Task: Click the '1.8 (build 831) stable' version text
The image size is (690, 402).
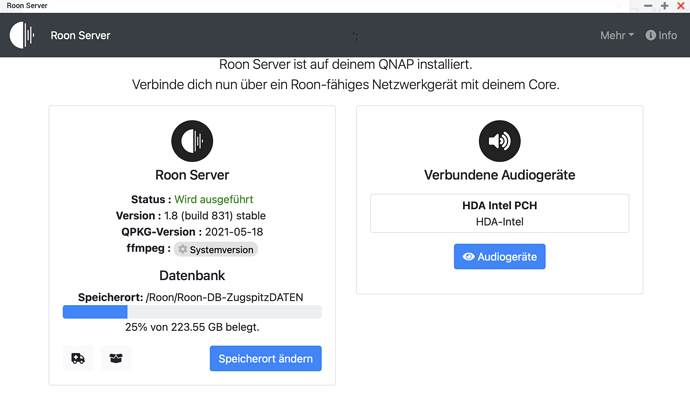Action: pyautogui.click(x=215, y=216)
